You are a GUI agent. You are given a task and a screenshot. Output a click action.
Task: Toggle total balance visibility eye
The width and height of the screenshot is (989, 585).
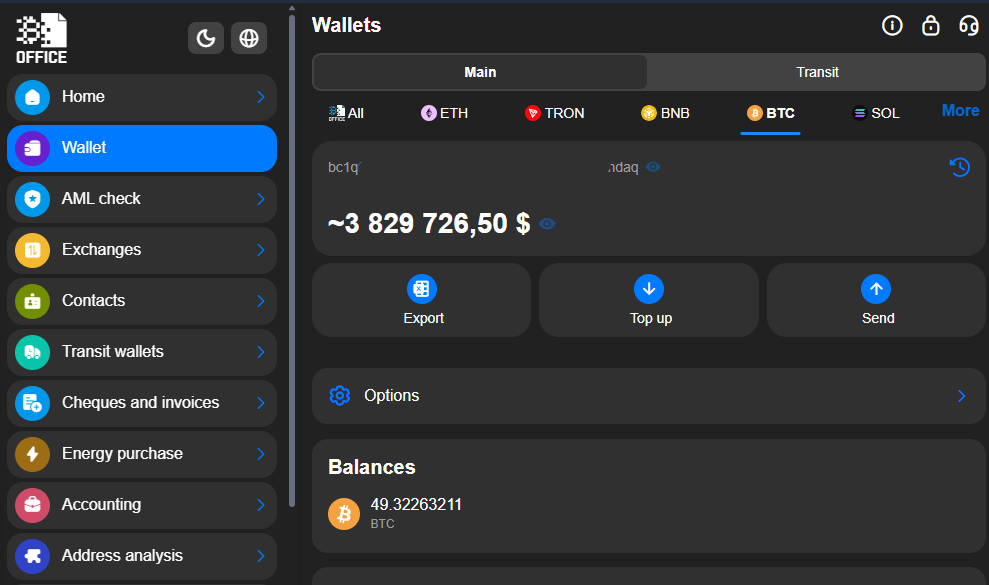547,224
